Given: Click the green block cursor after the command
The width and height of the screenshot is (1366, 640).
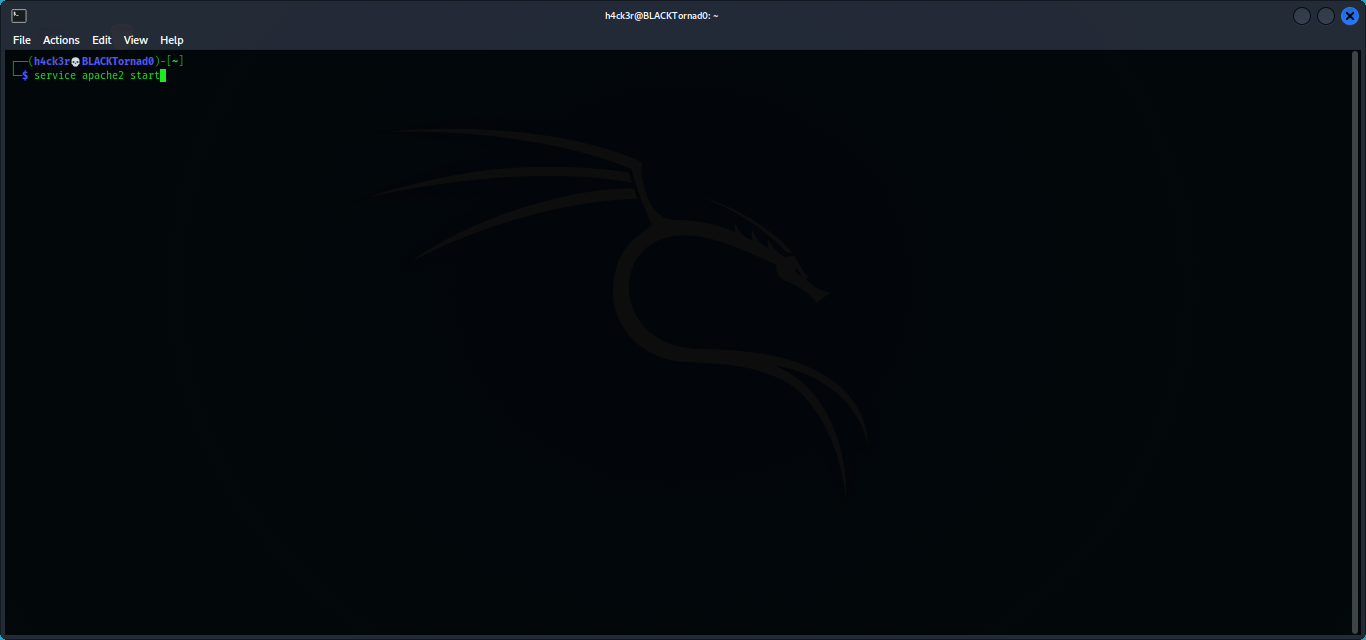Looking at the screenshot, I should [163, 75].
